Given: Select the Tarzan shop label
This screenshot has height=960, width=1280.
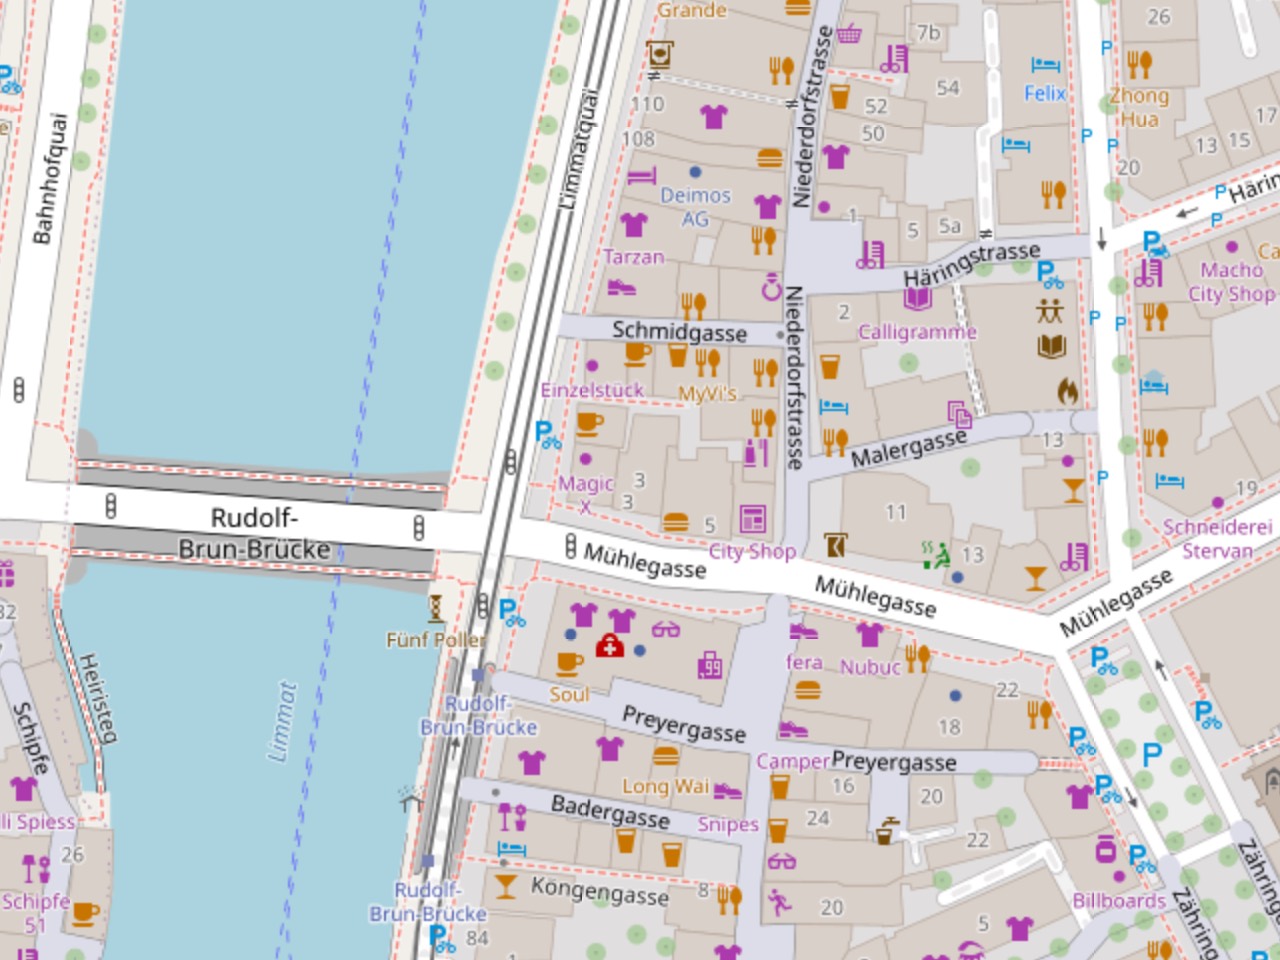Looking at the screenshot, I should click(634, 257).
